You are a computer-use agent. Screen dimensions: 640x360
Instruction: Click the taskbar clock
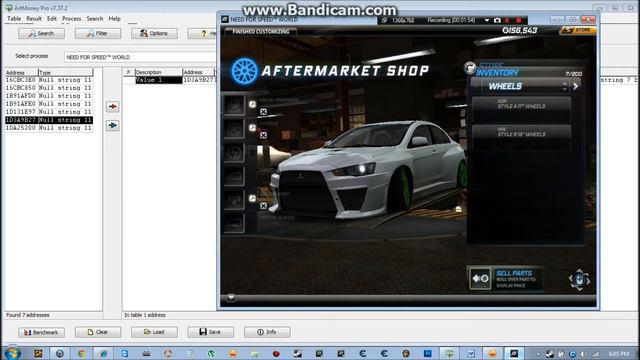[619, 354]
